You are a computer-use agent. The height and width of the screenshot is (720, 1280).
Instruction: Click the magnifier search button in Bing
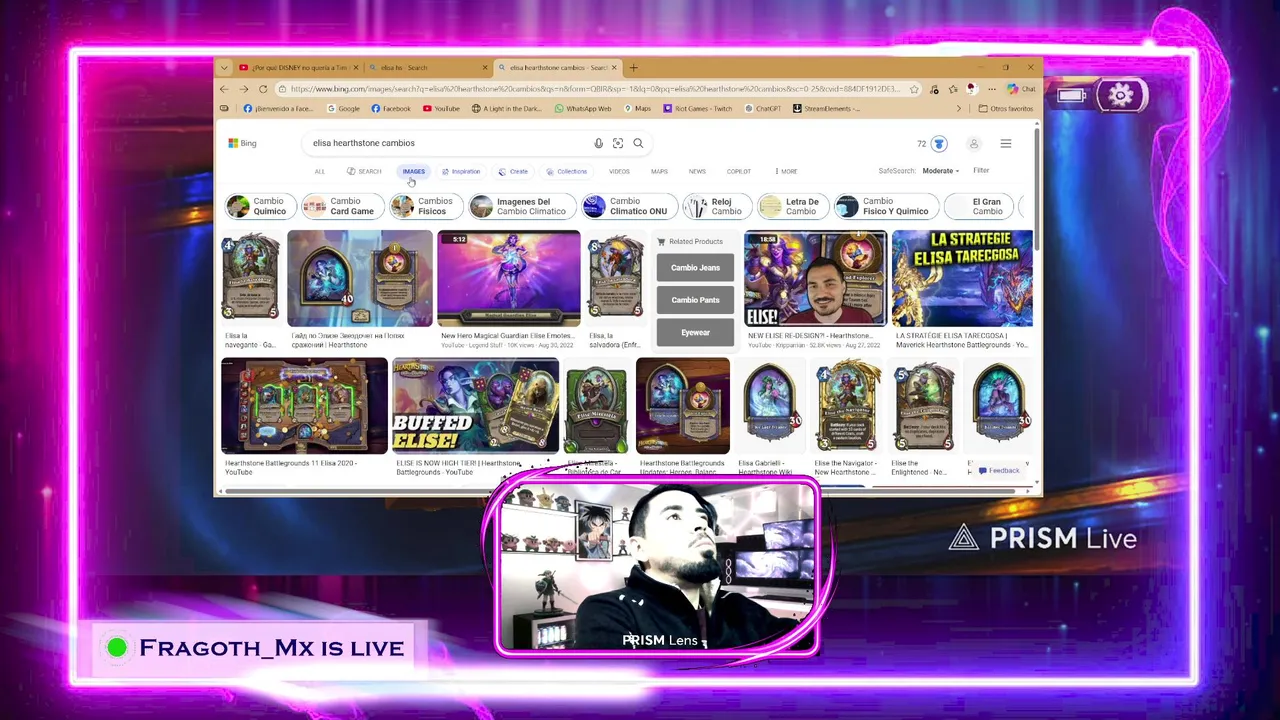point(638,143)
